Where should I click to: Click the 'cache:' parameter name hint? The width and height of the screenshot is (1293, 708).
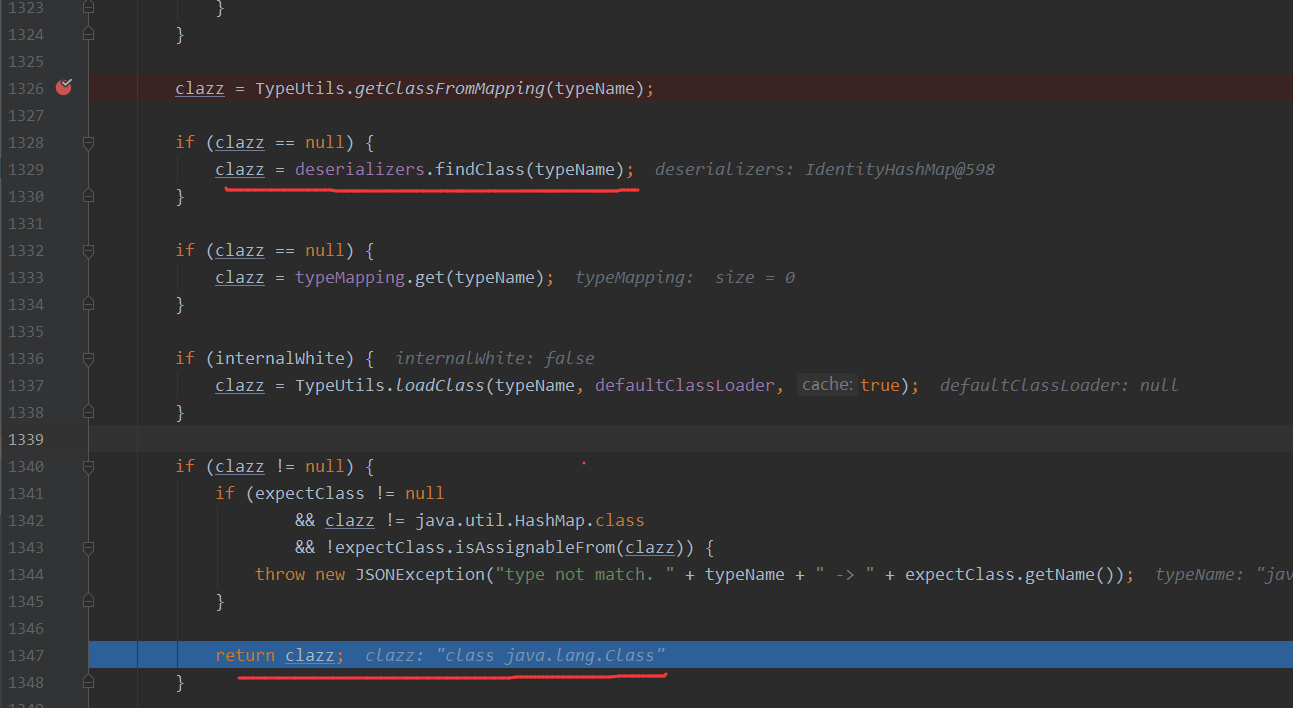tap(827, 385)
